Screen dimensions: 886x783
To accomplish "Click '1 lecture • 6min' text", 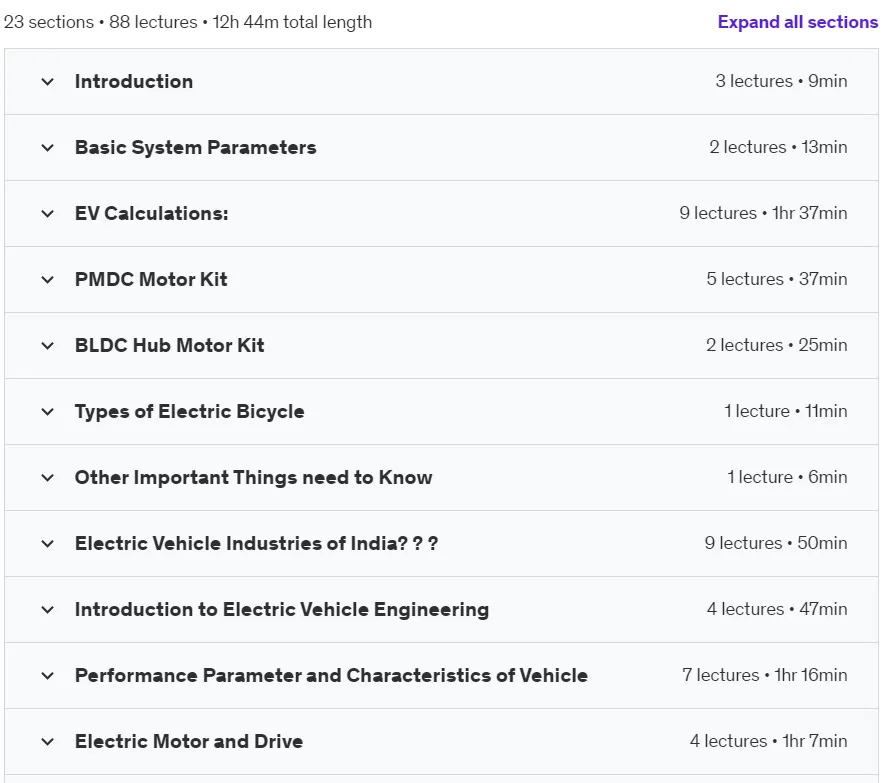I will click(787, 477).
